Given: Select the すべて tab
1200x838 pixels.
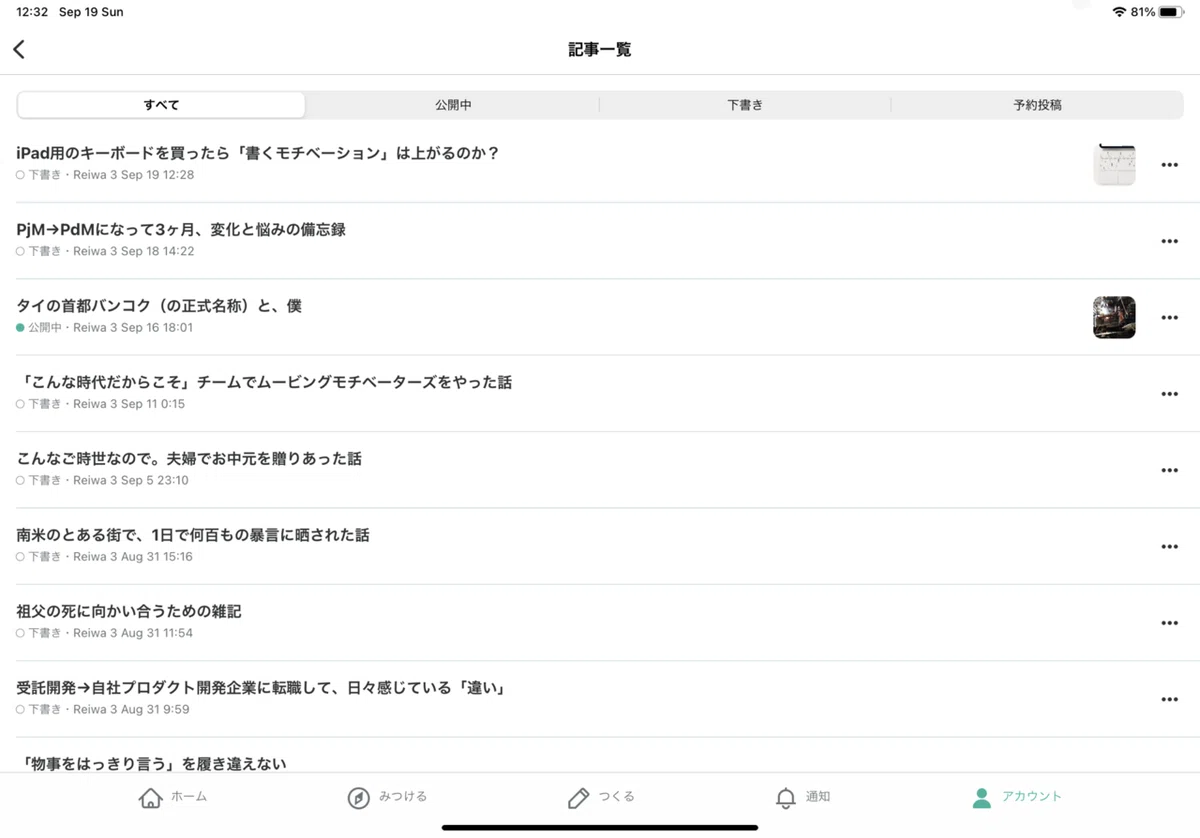Looking at the screenshot, I should [161, 105].
